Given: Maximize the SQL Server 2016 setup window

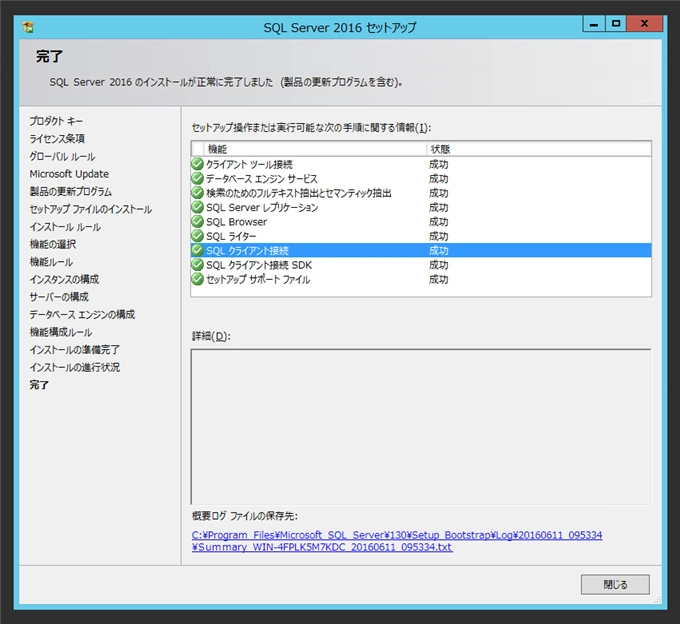Looking at the screenshot, I should click(615, 24).
